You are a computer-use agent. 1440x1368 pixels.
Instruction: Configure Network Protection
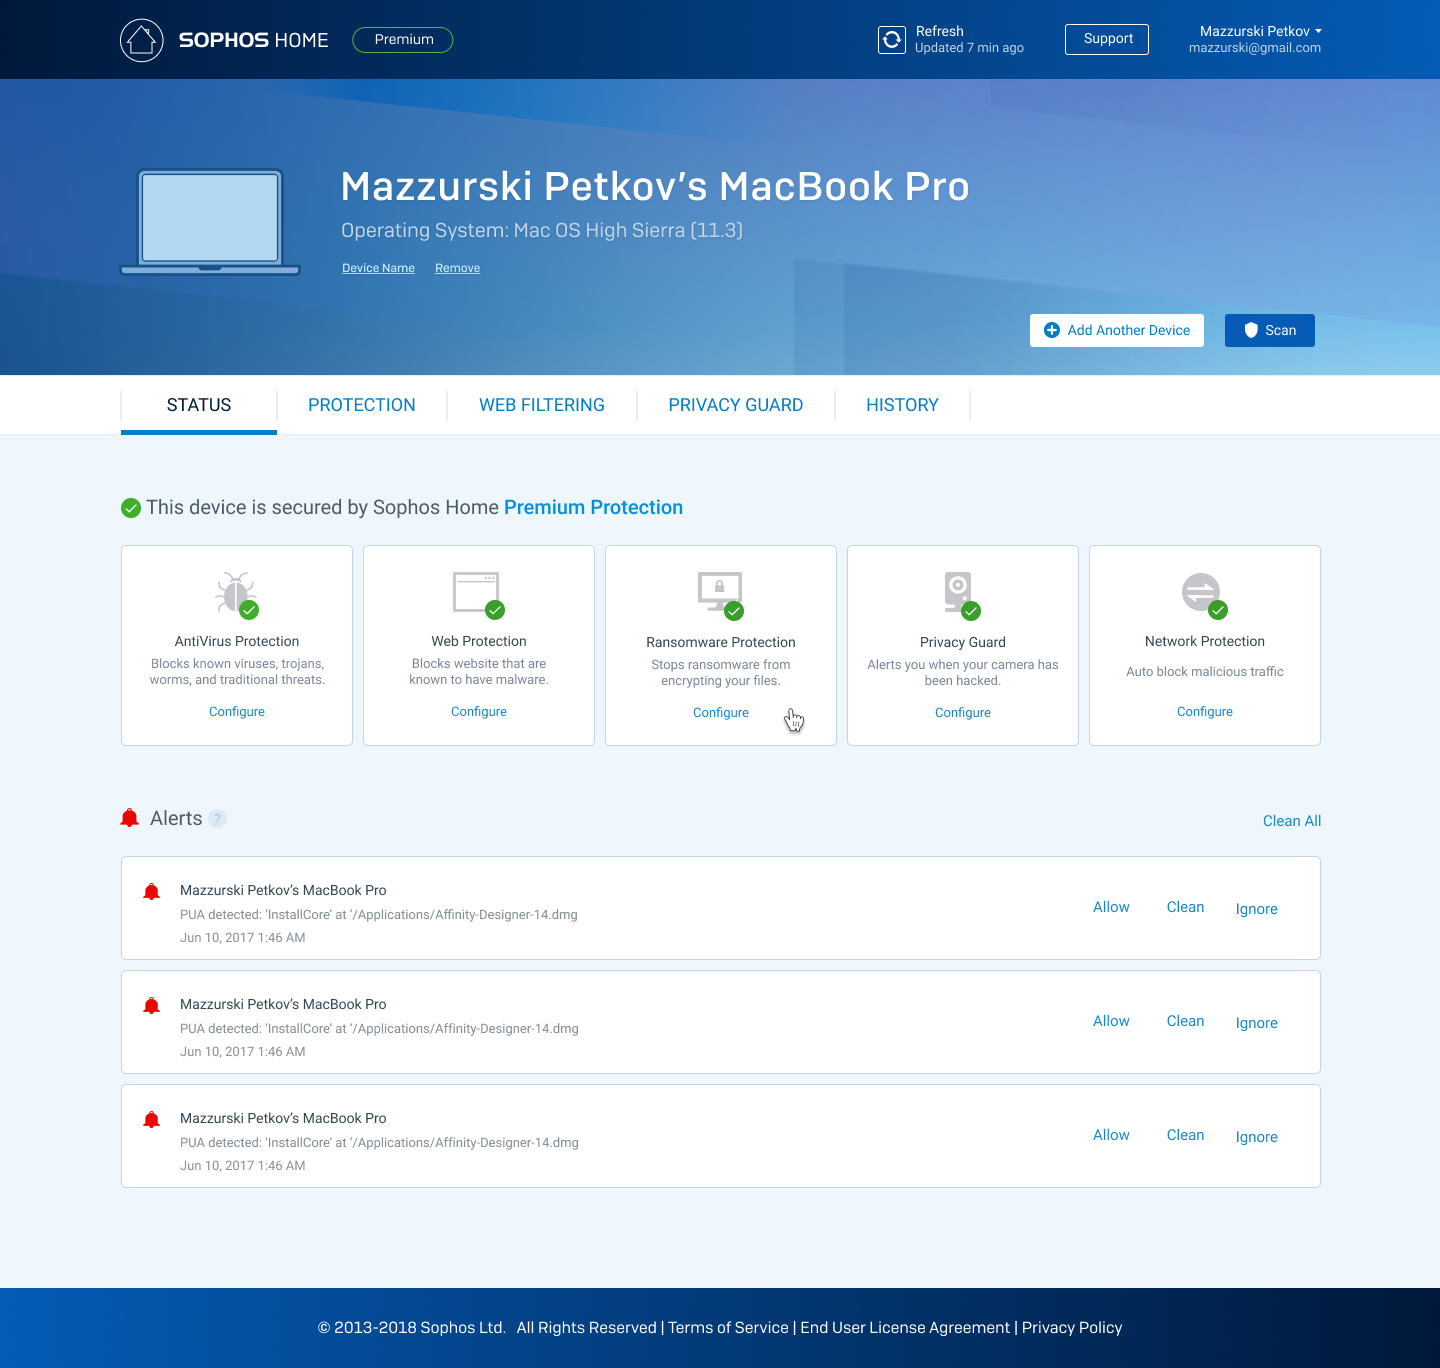pyautogui.click(x=1205, y=712)
